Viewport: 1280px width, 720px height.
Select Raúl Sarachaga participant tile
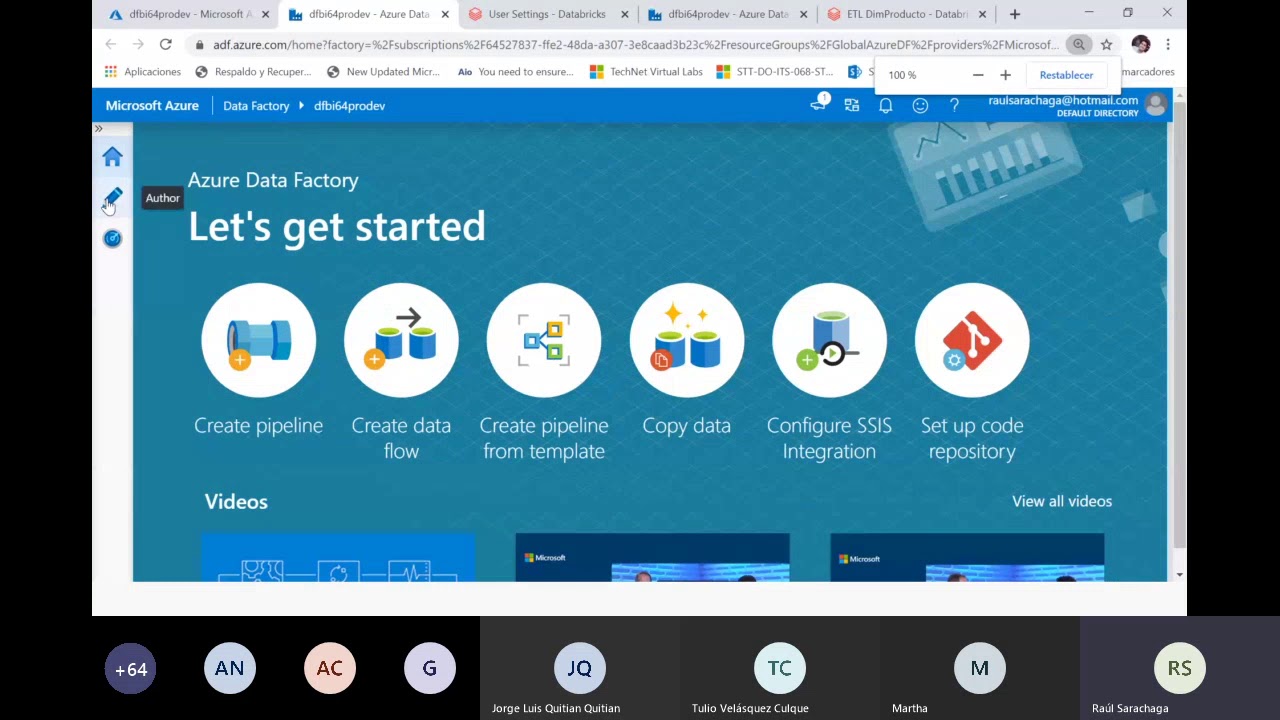1180,668
